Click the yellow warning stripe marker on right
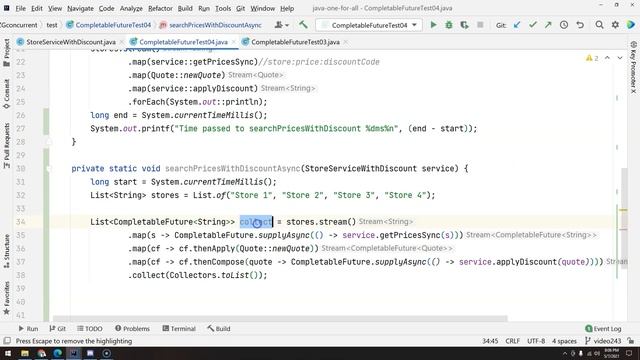This screenshot has width=640, height=360. coord(623,210)
